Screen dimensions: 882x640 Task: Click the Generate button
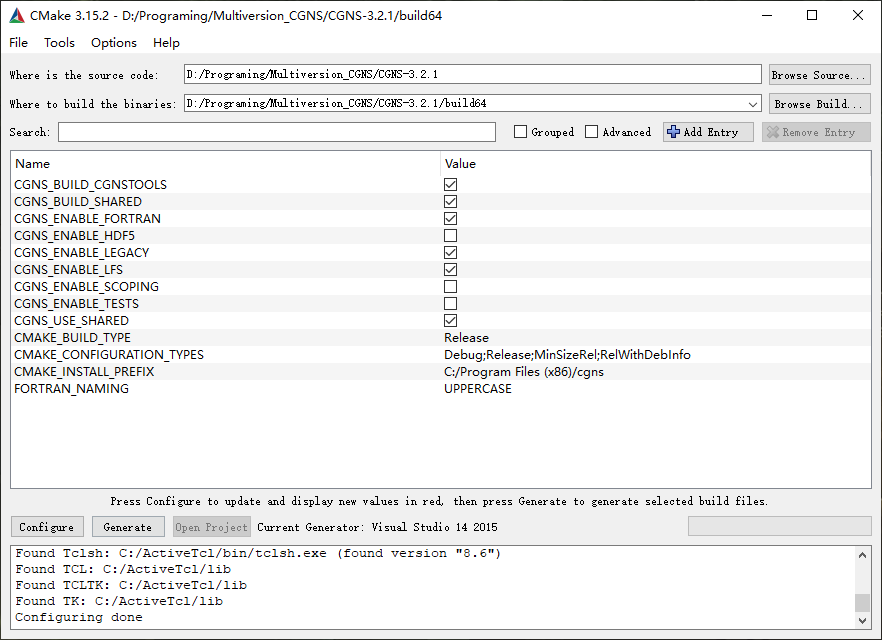click(128, 527)
